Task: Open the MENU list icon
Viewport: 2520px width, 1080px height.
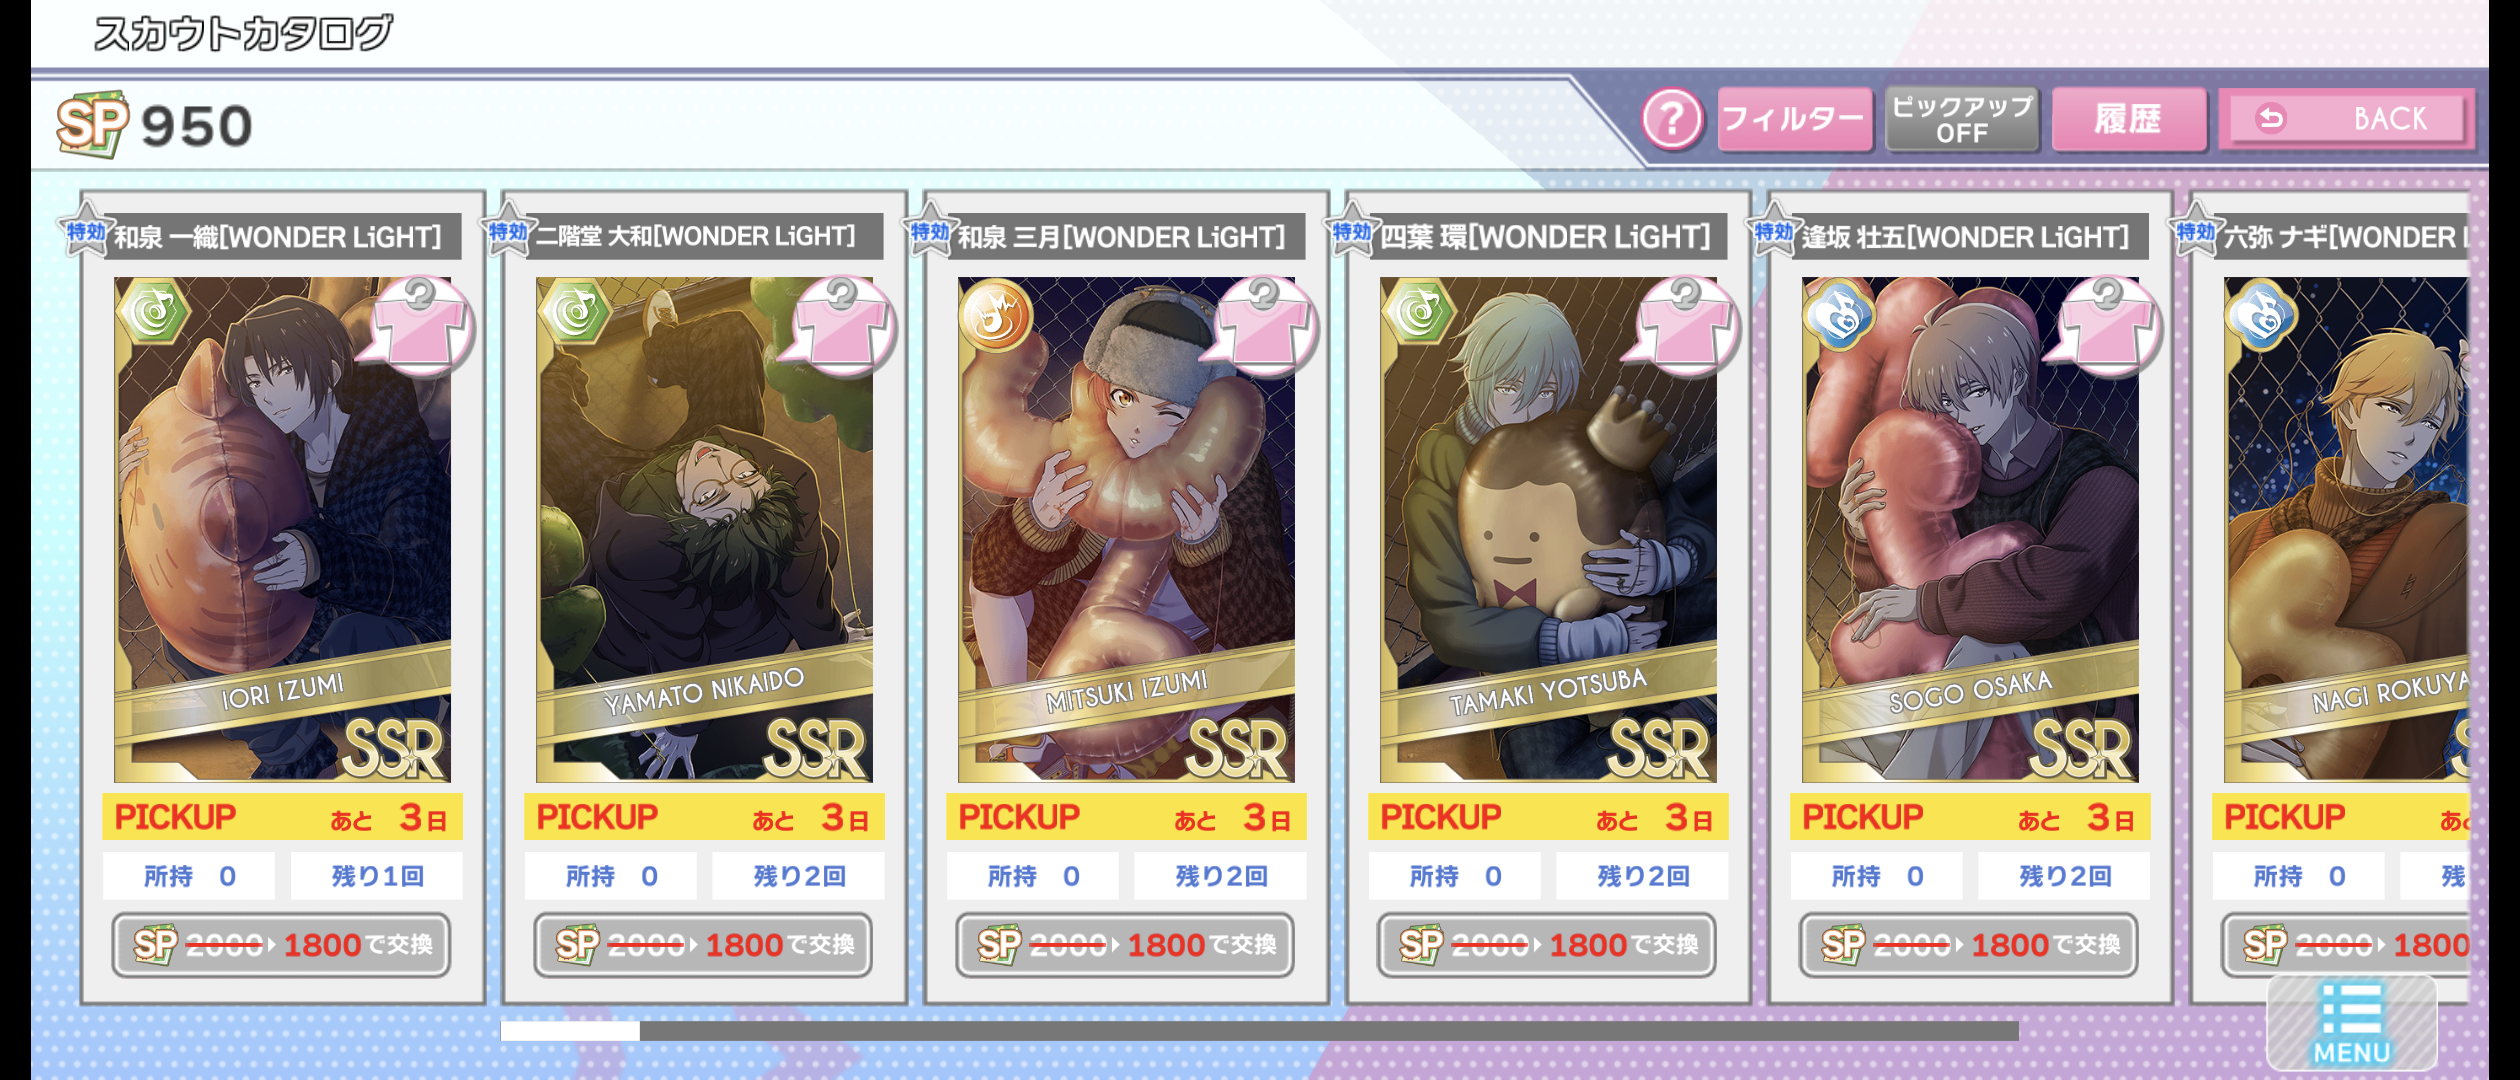Action: click(x=2351, y=1023)
